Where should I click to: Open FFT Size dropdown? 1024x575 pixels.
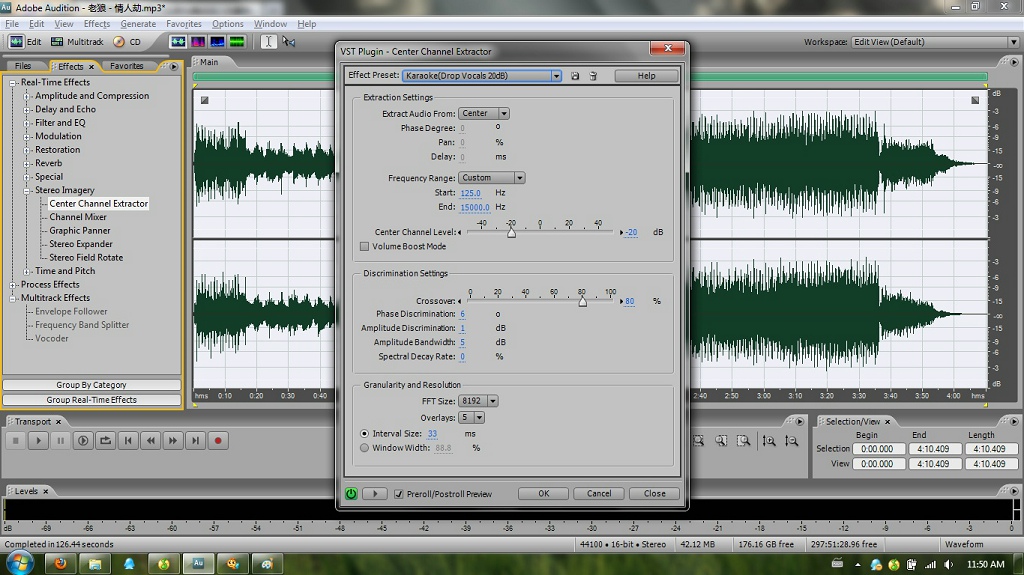click(492, 401)
